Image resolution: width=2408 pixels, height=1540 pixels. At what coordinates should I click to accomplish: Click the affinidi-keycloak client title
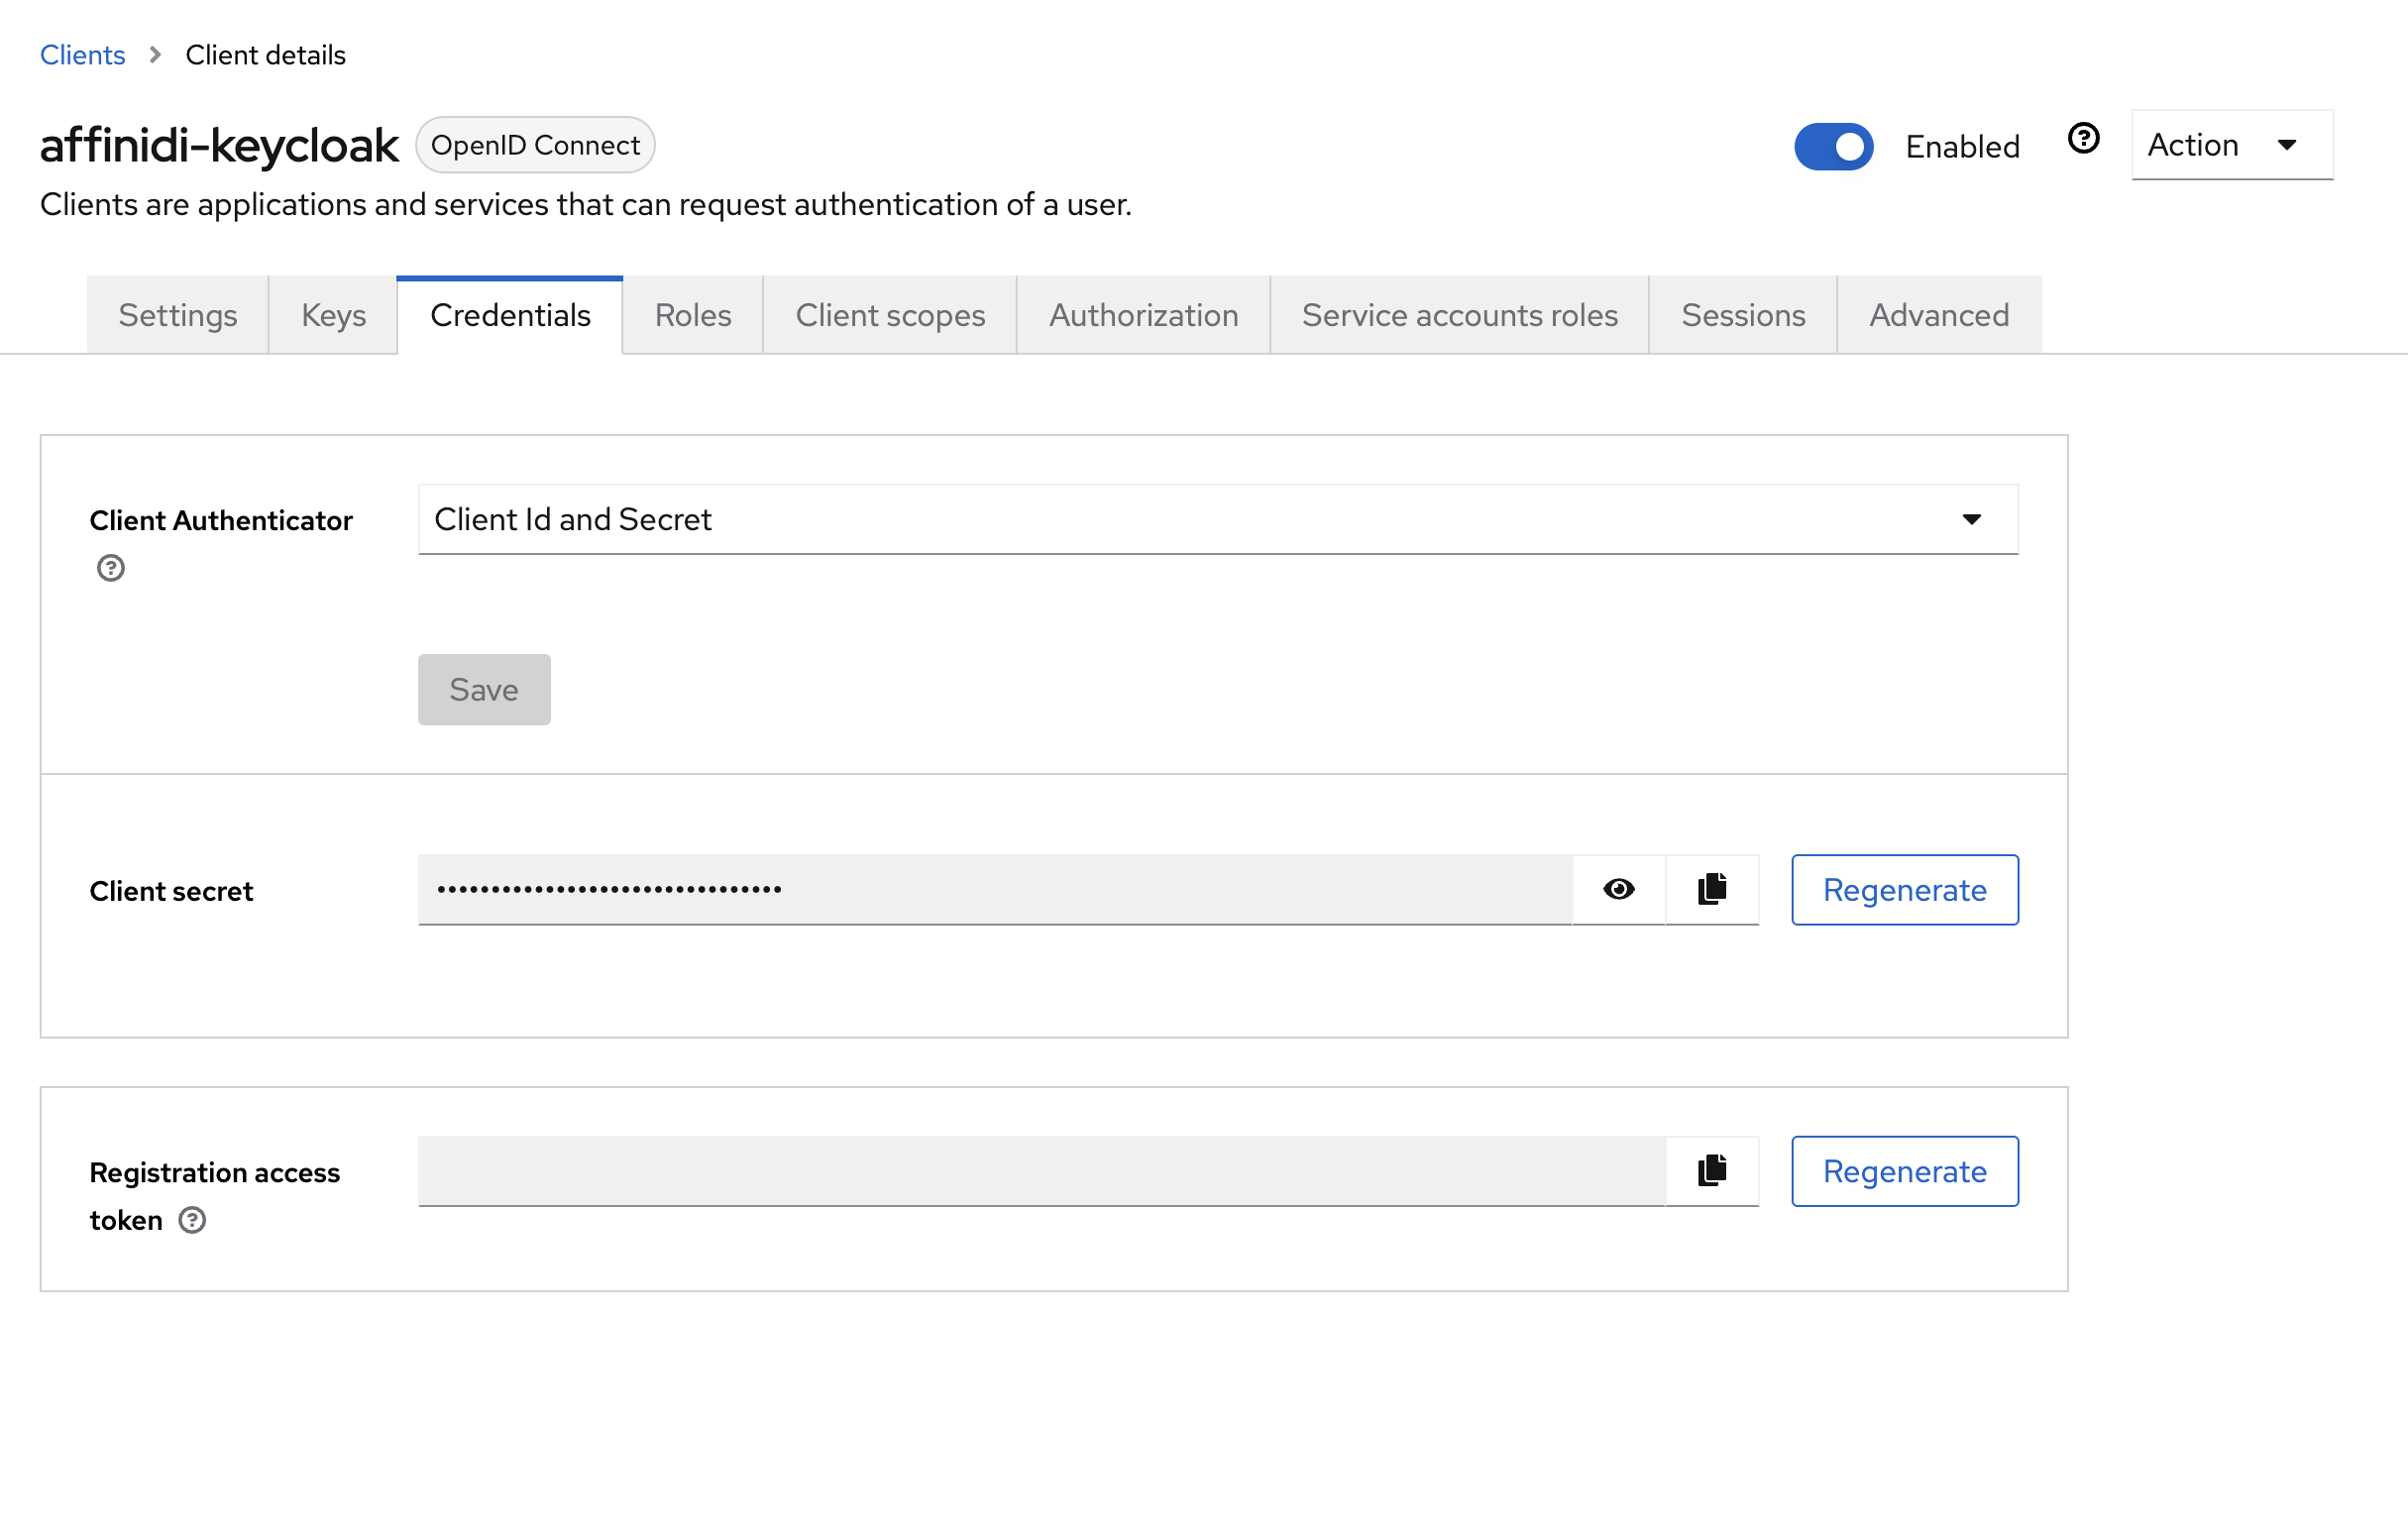[219, 146]
